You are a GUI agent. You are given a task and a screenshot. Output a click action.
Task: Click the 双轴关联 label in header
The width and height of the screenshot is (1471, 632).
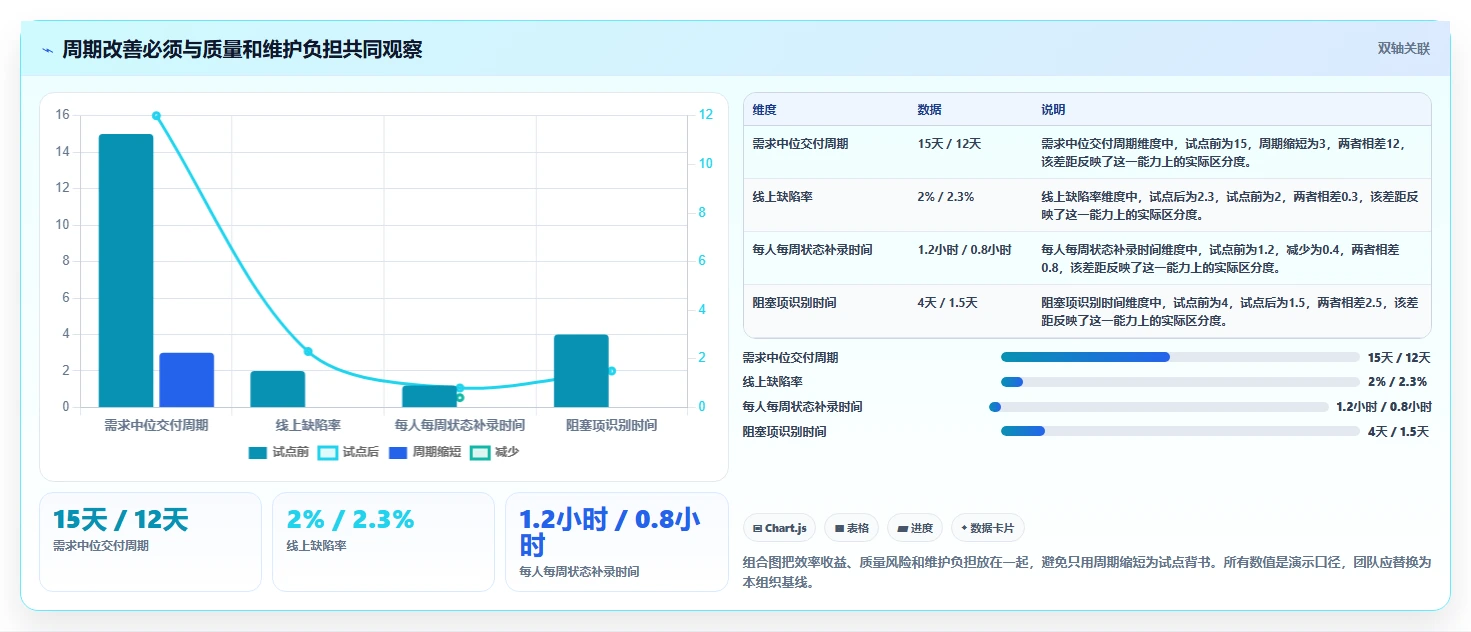click(x=1403, y=48)
